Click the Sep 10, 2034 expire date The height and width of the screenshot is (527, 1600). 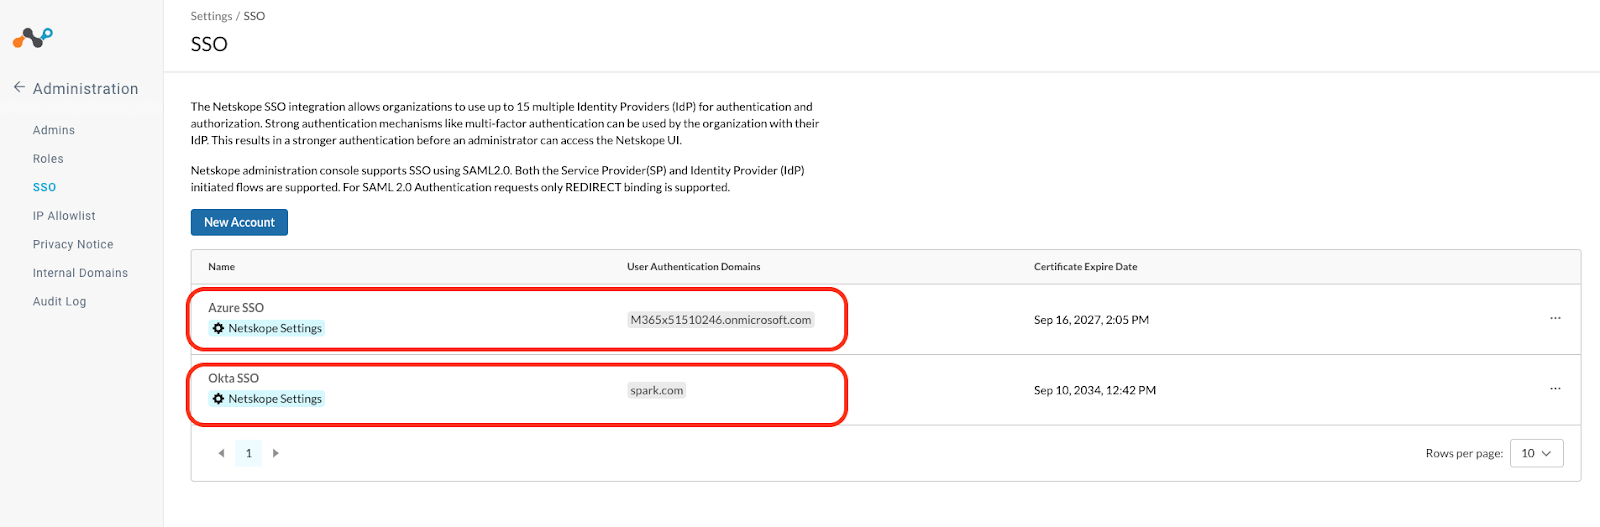pyautogui.click(x=1095, y=390)
